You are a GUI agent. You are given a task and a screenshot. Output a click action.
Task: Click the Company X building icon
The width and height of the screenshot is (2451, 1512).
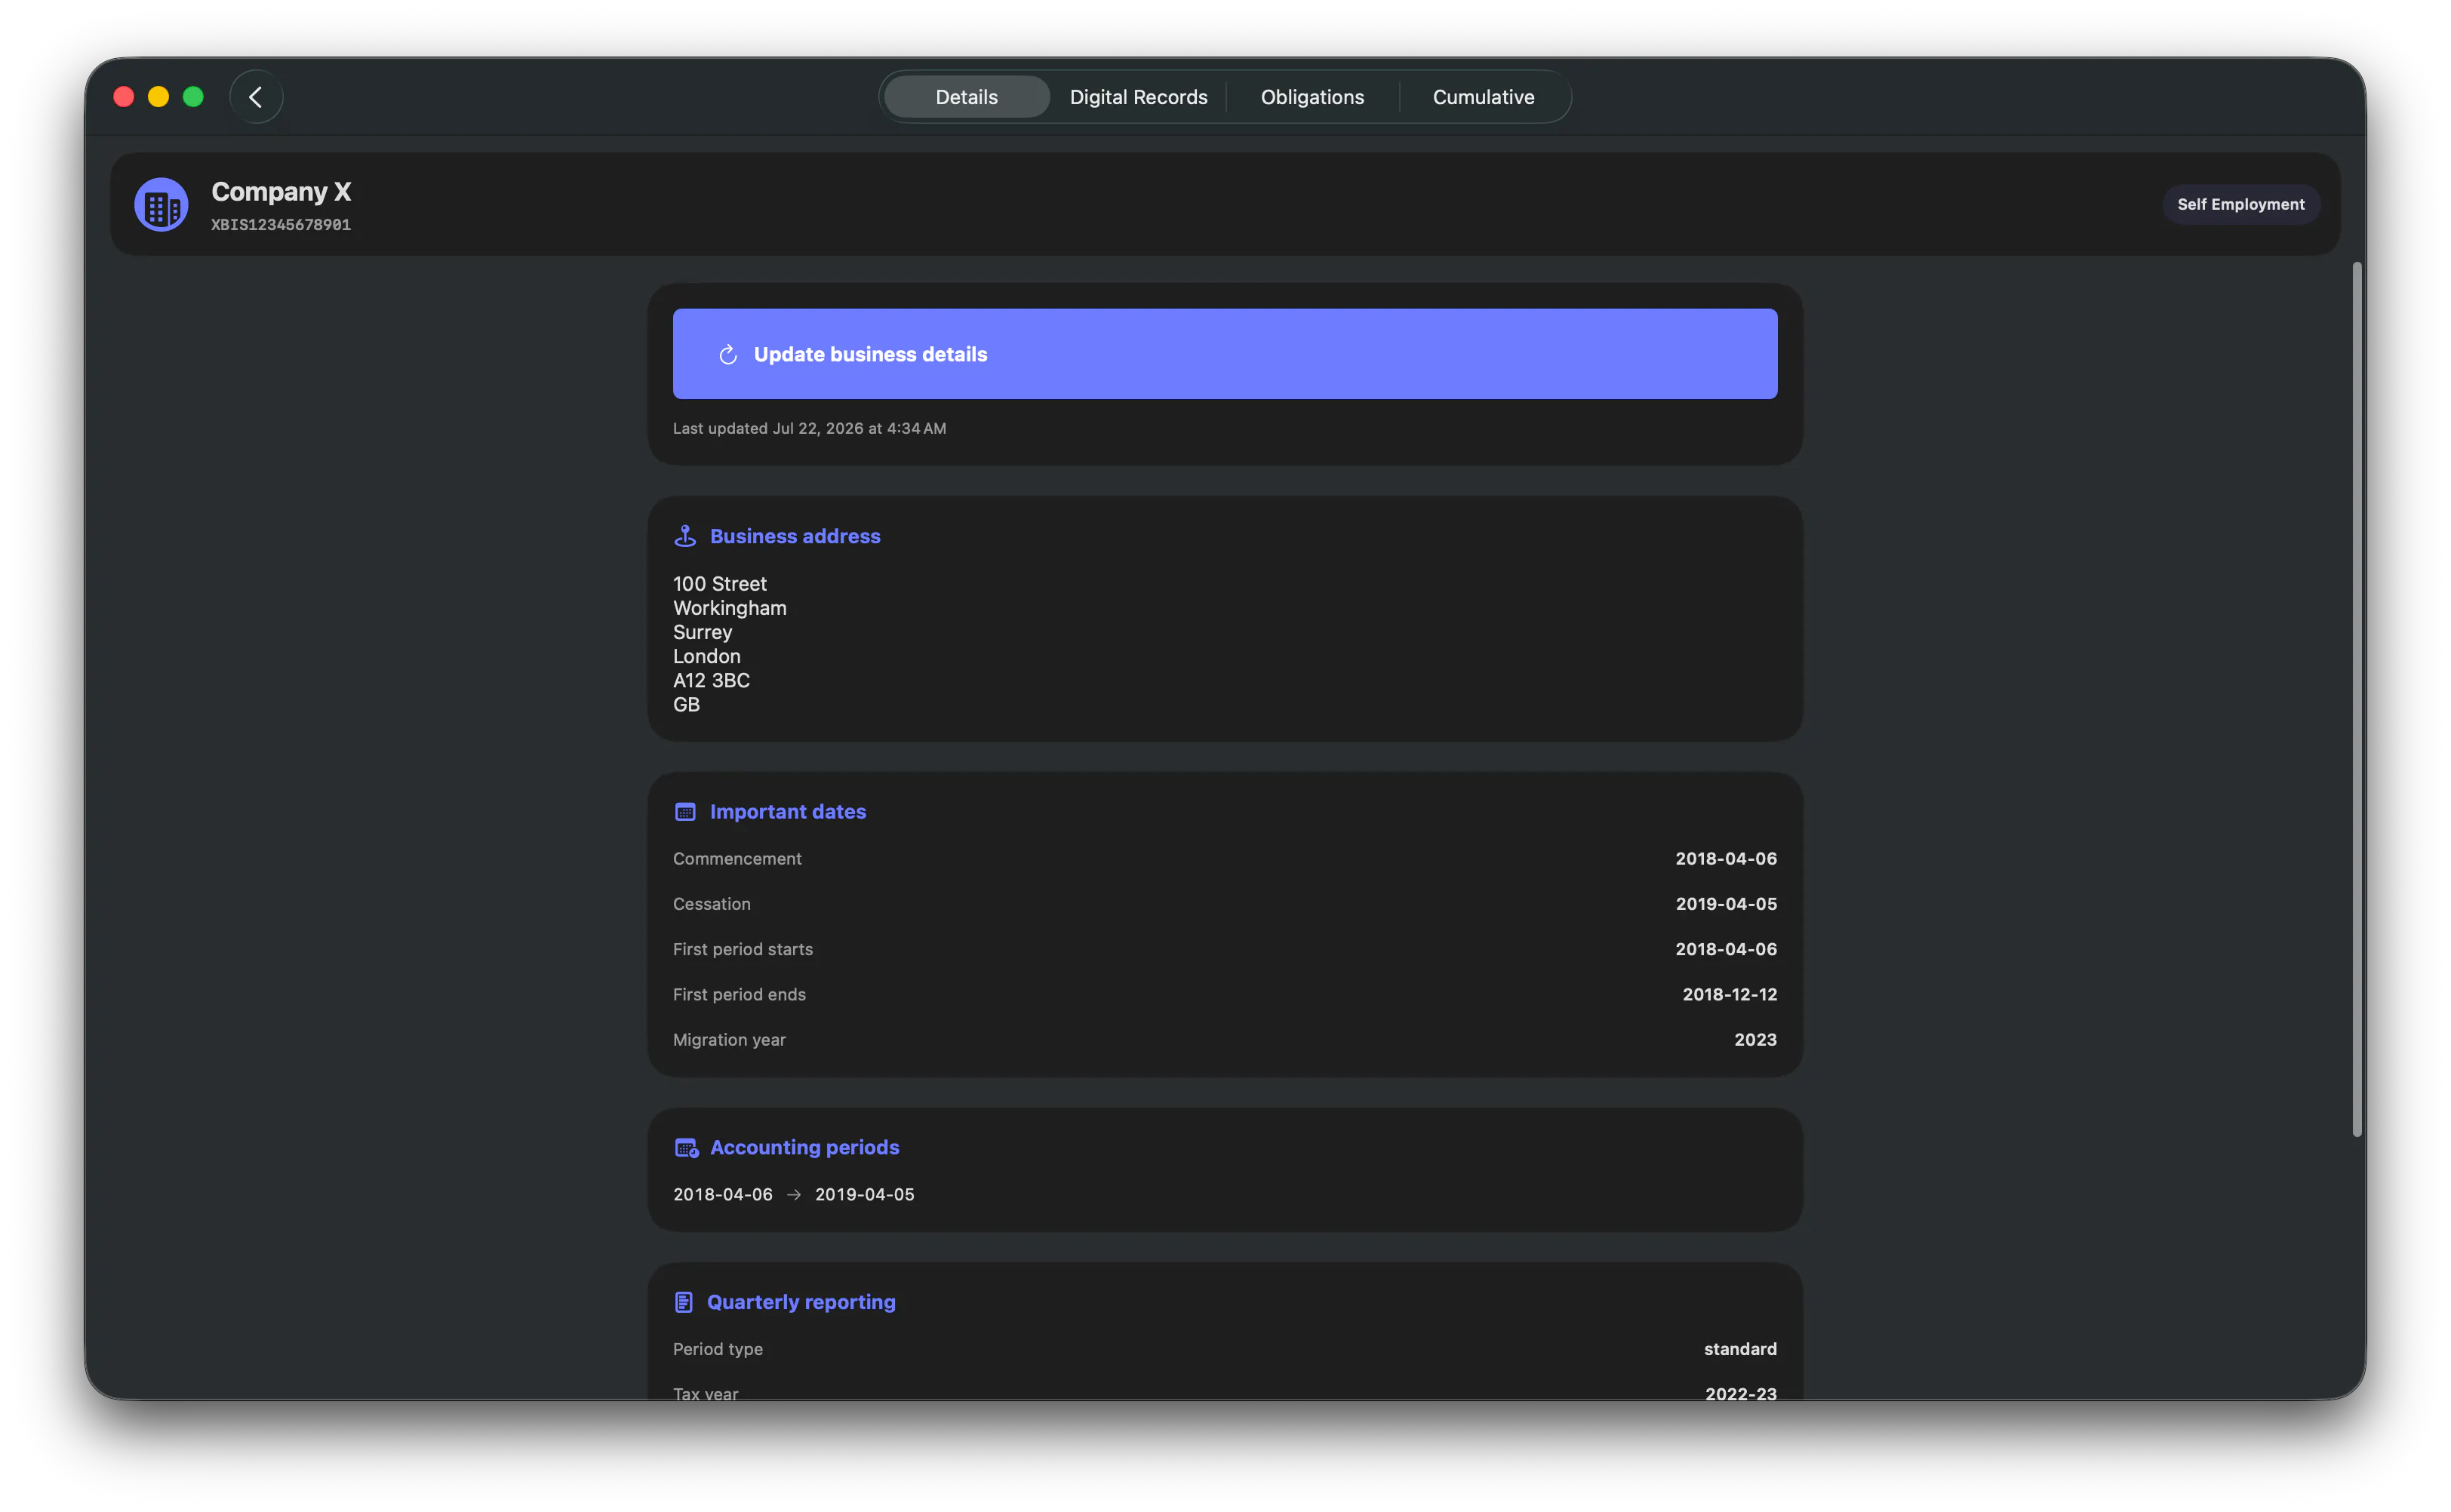pos(161,205)
